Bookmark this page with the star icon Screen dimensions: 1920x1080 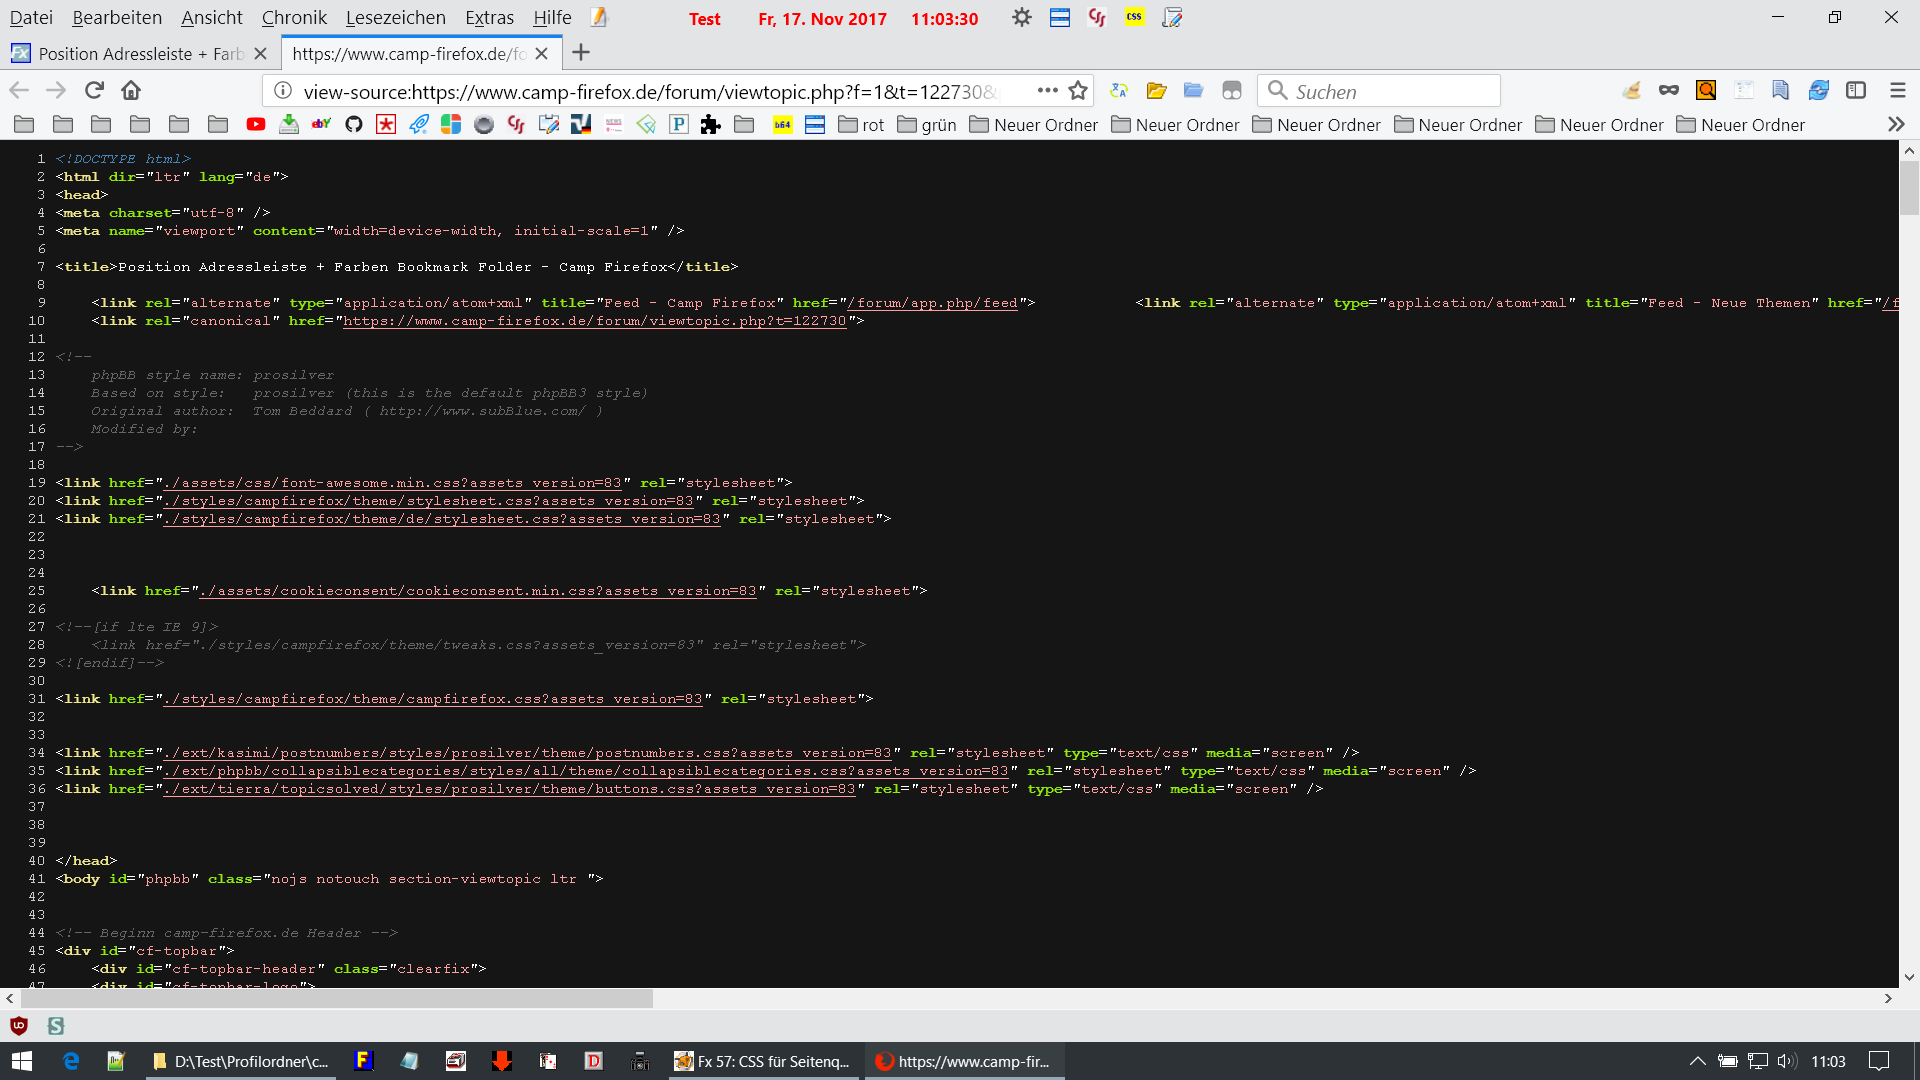click(x=1078, y=91)
